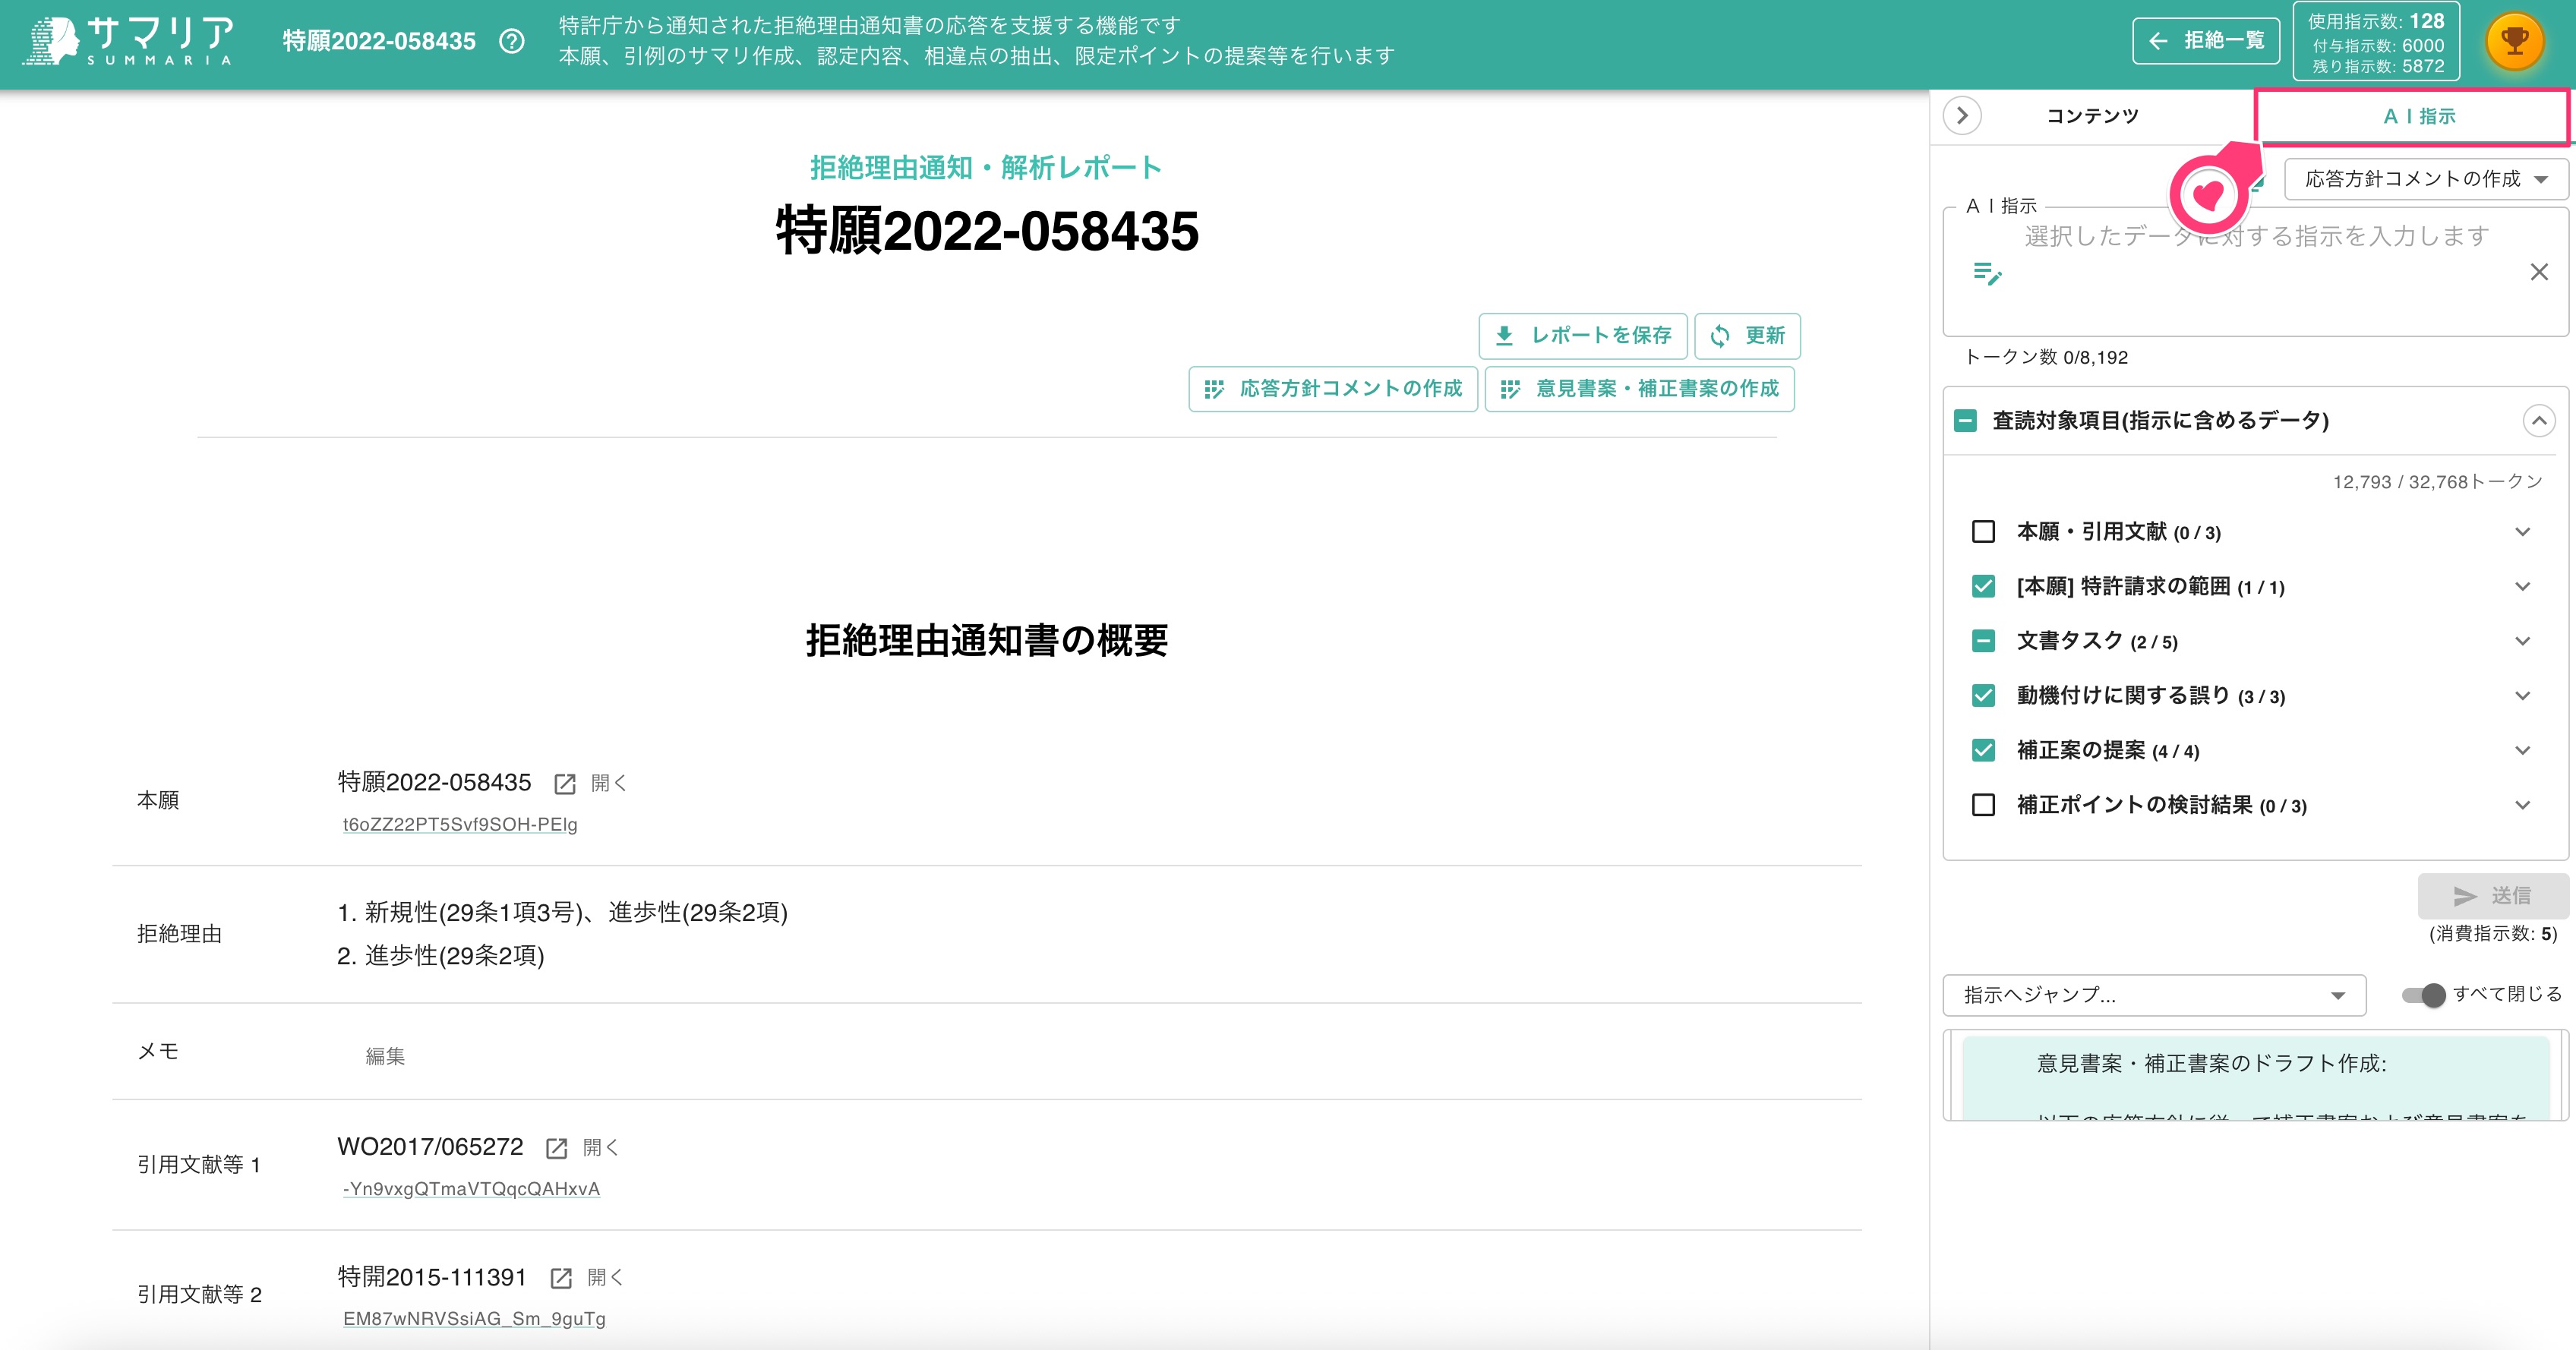Viewport: 2576px width, 1350px height.
Task: Open 指示へジャンプ dropdown
Action: tap(2154, 995)
